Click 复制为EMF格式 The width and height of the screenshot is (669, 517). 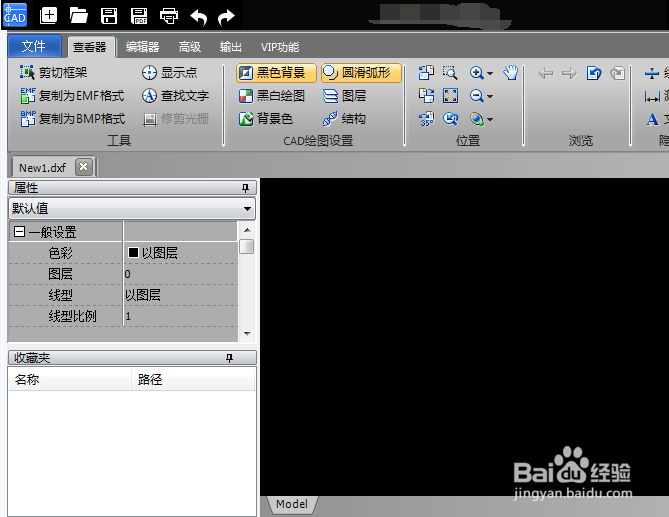[73, 96]
